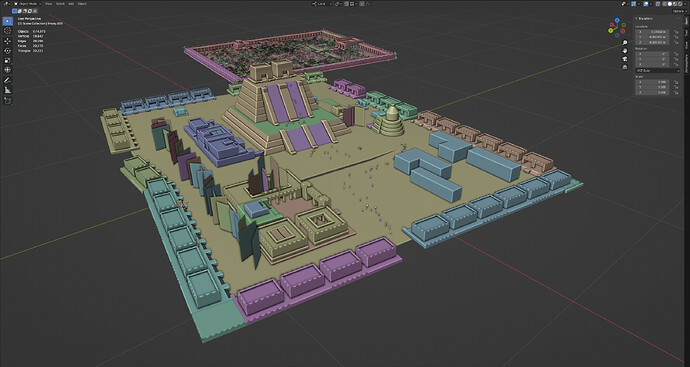This screenshot has width=690, height=367.
Task: Click the Scale Z value field
Action: point(652,92)
